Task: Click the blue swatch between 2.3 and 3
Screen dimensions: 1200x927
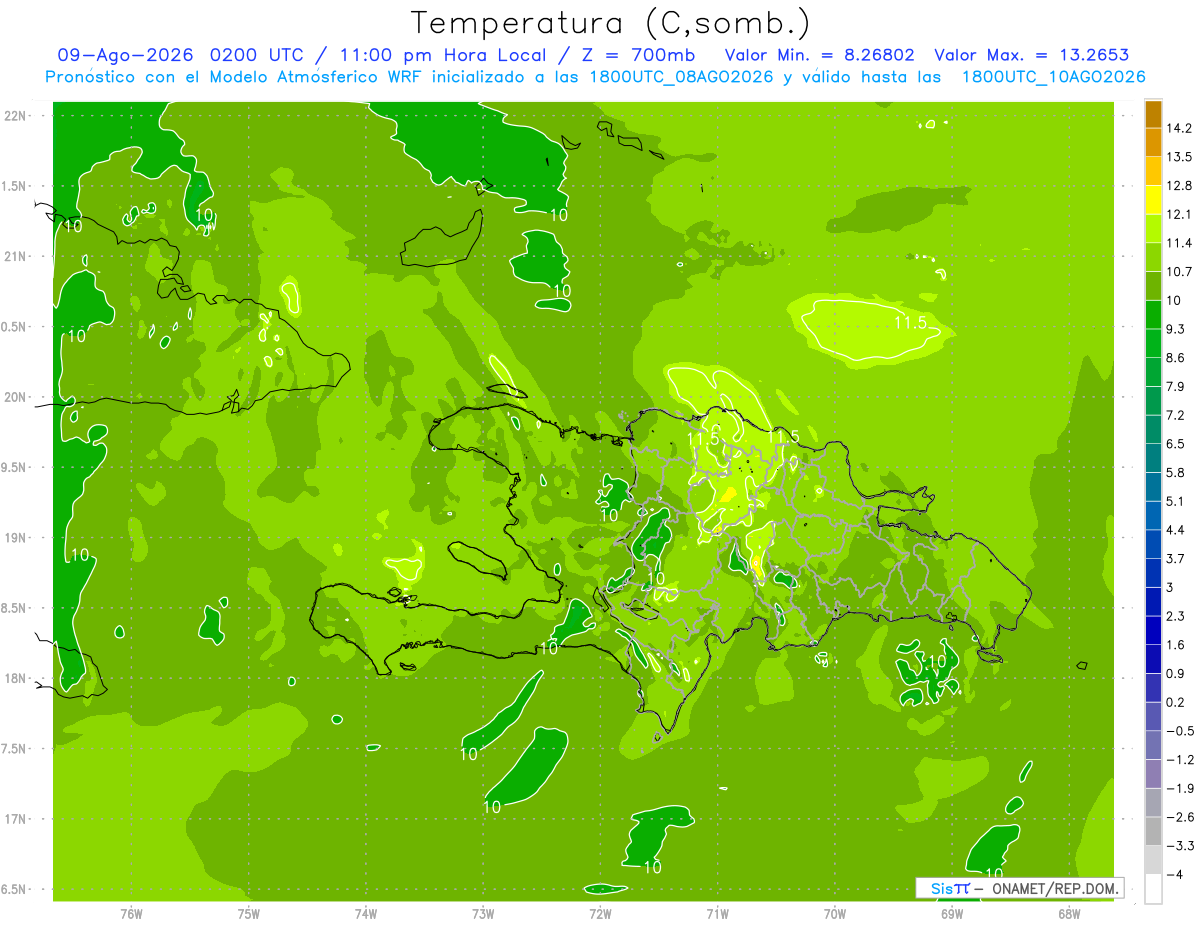Action: point(1153,601)
